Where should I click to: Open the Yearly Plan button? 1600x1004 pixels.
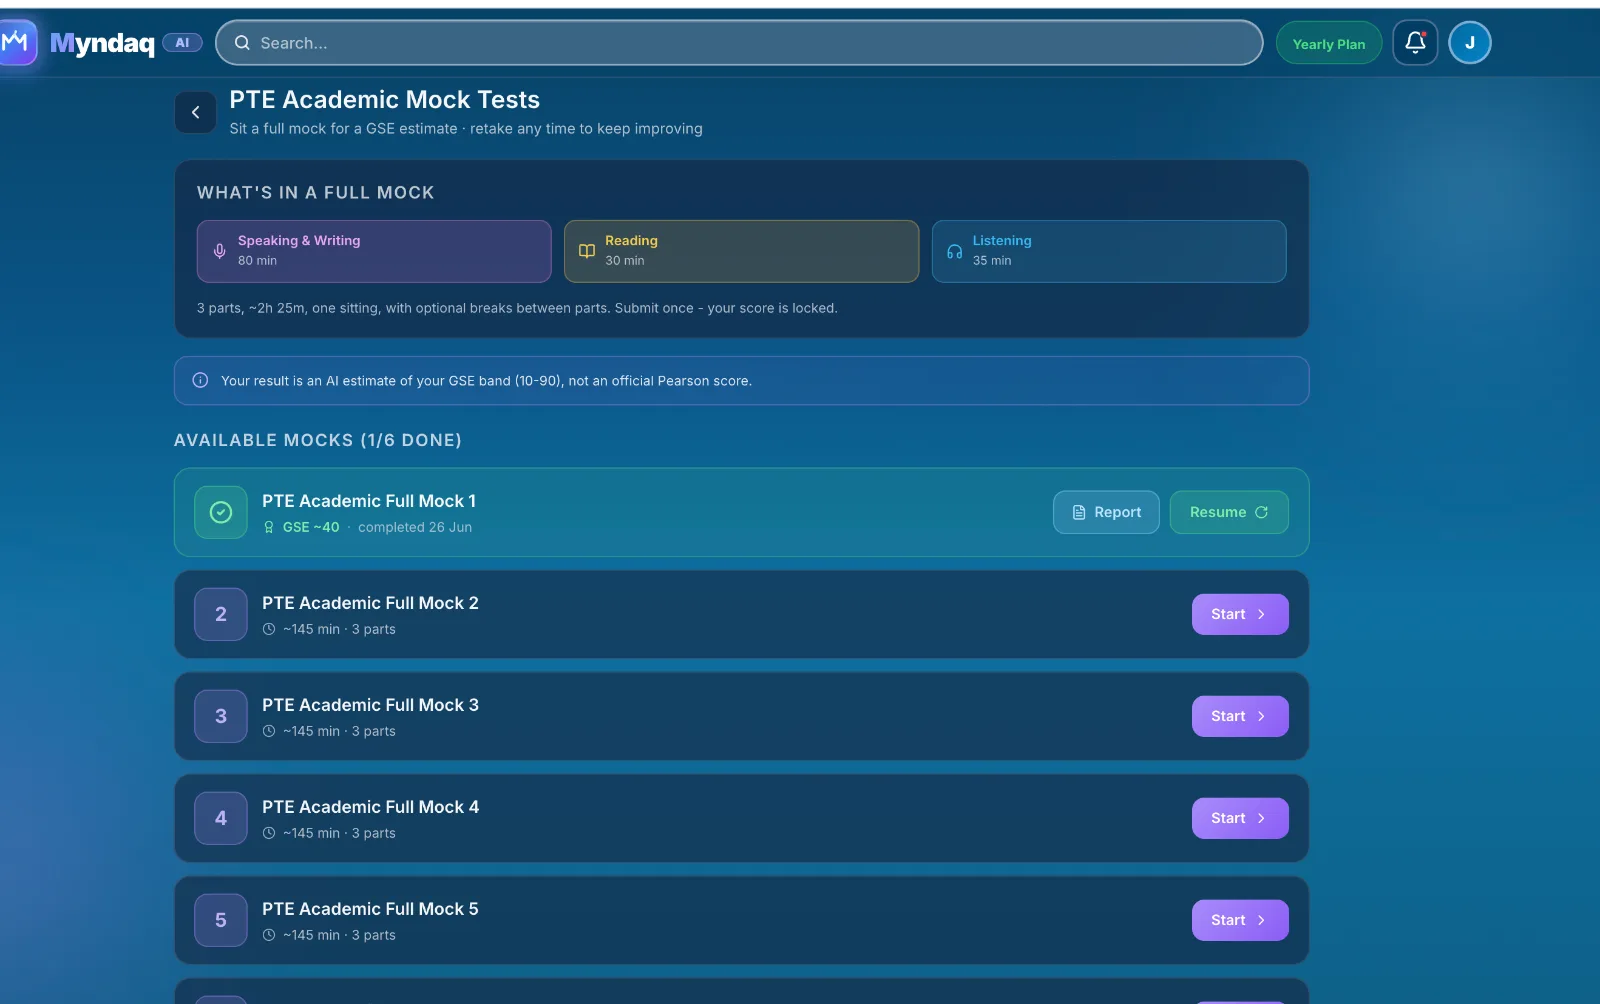[x=1328, y=43]
